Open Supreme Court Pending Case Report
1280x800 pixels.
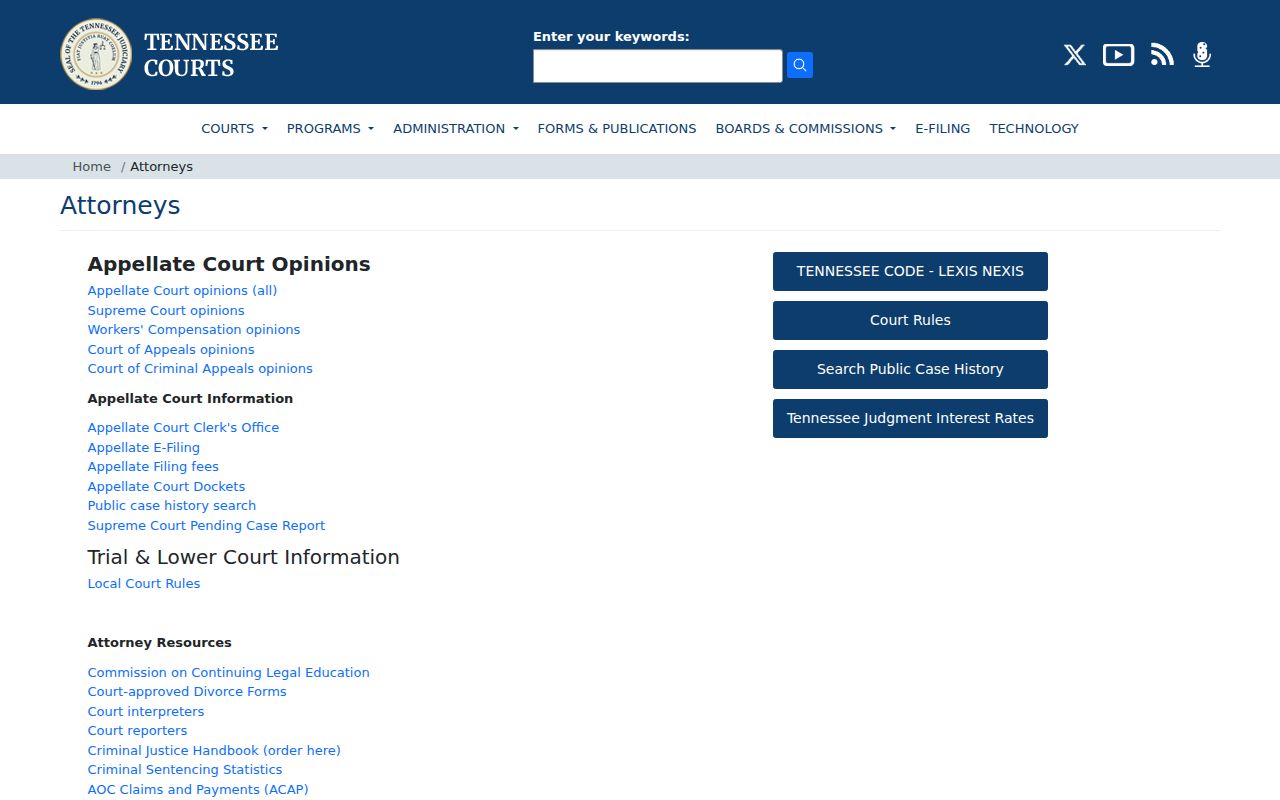[x=206, y=526]
